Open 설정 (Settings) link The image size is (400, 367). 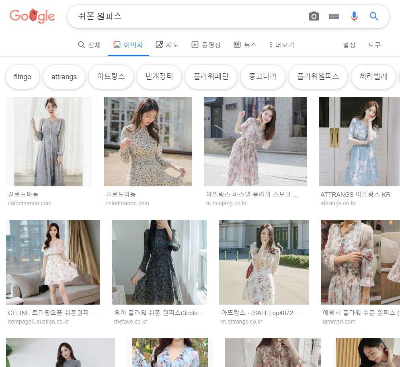349,45
